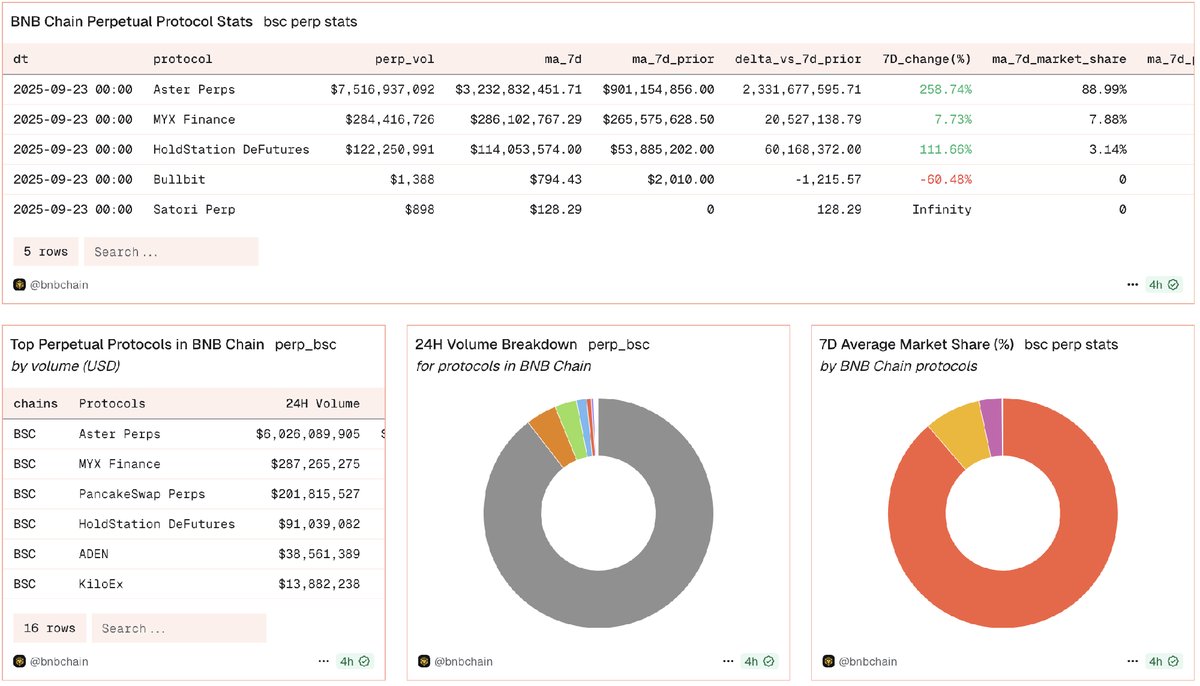Click 4h refresh badge on Perpetual Protocol Stats panel
This screenshot has width=1200, height=686.
pos(1164,284)
